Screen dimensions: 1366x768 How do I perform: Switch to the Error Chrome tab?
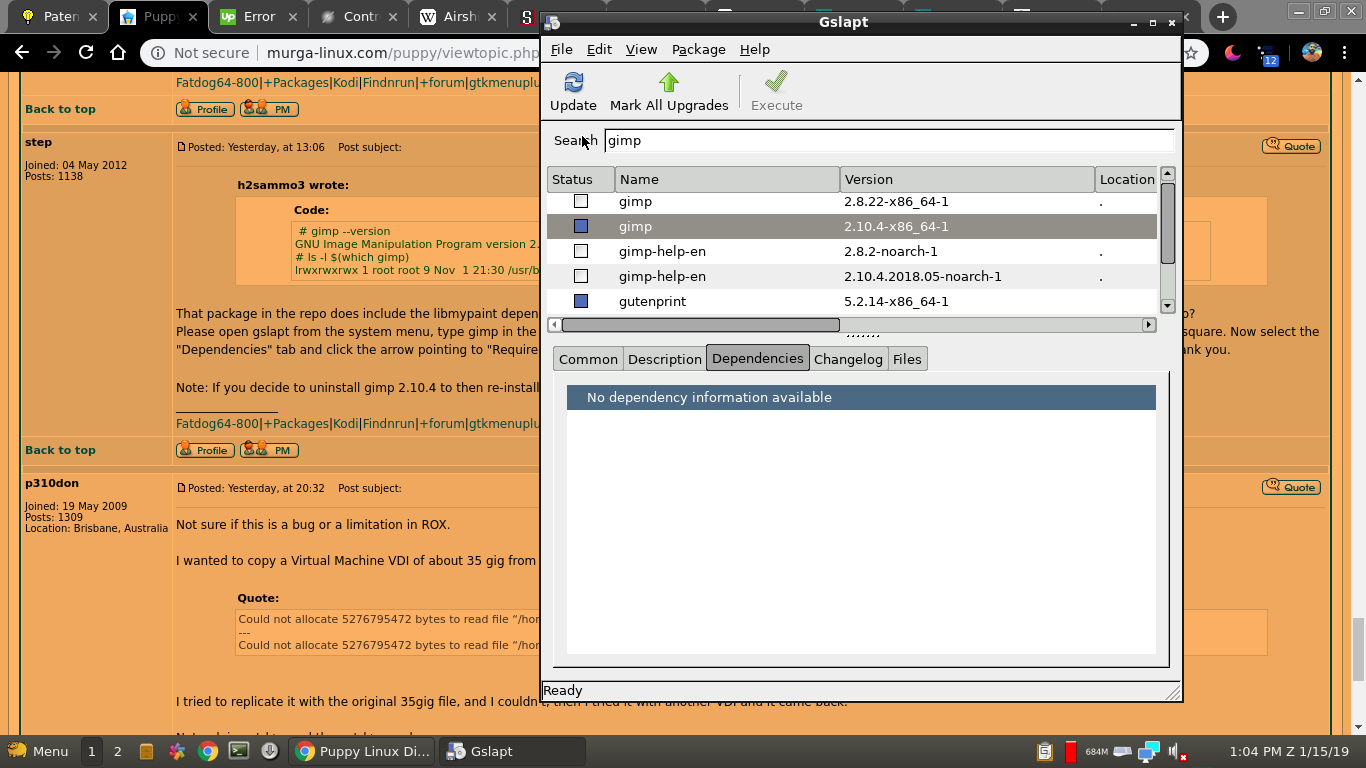click(x=258, y=17)
